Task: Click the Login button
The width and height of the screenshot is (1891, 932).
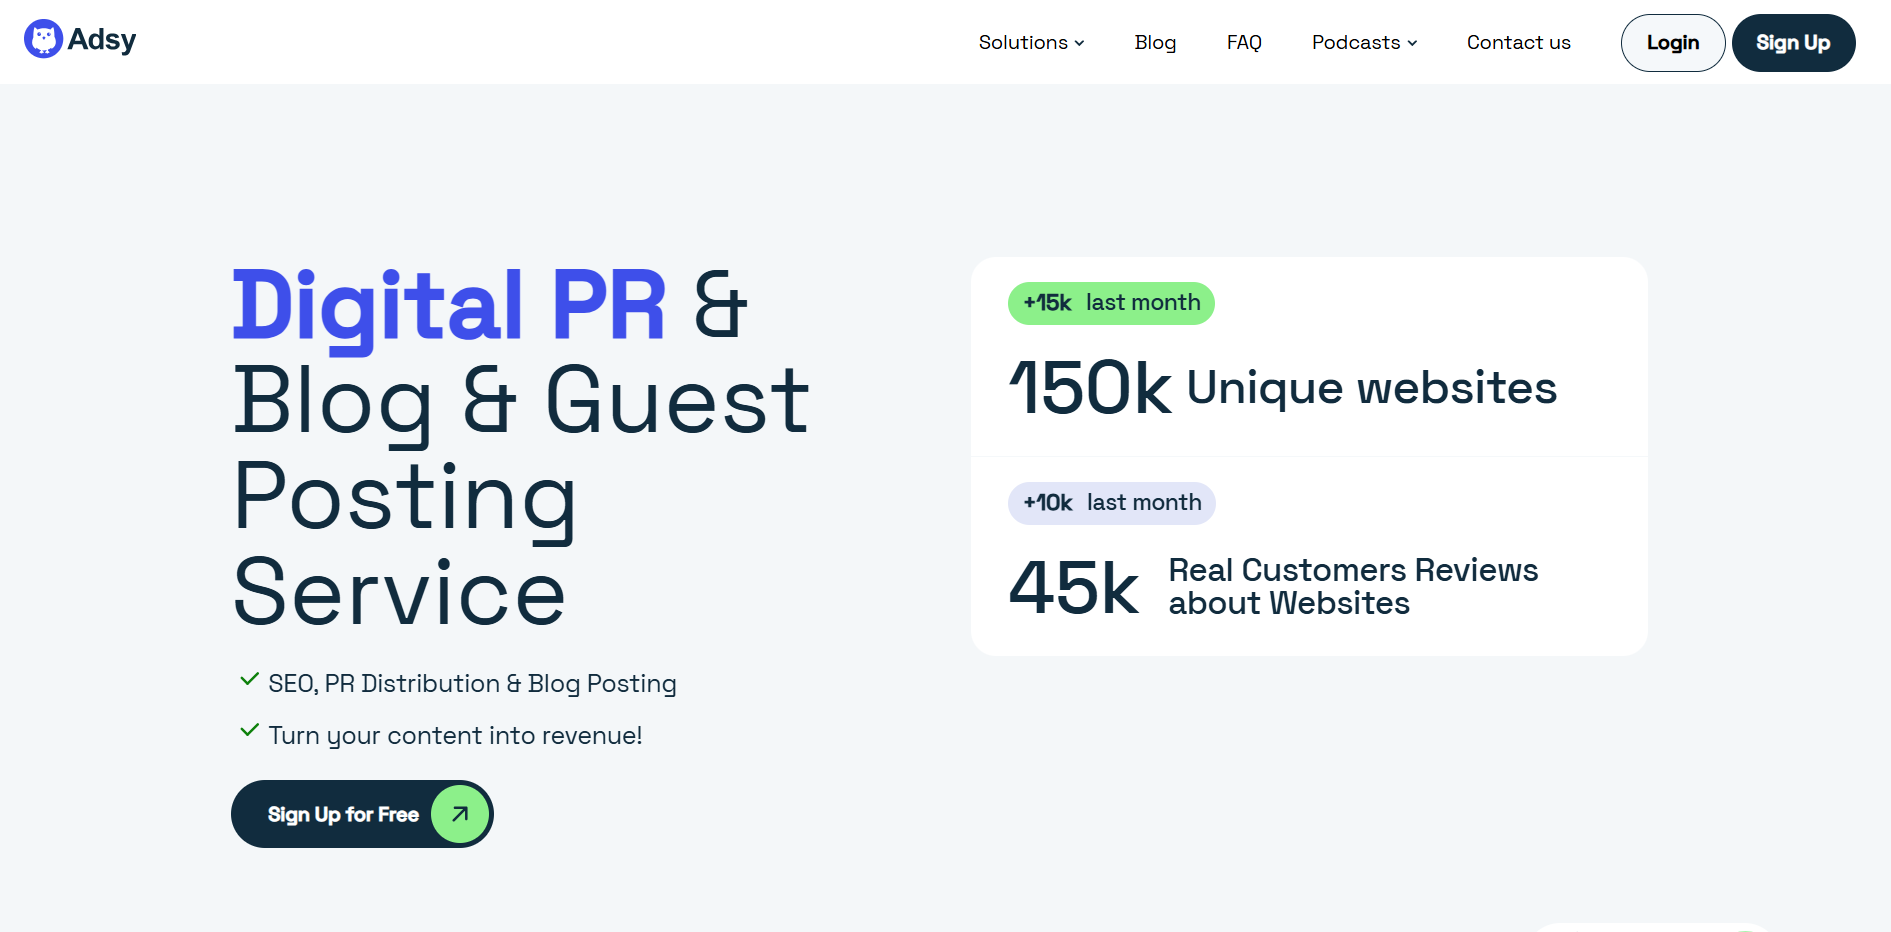Action: click(x=1673, y=43)
